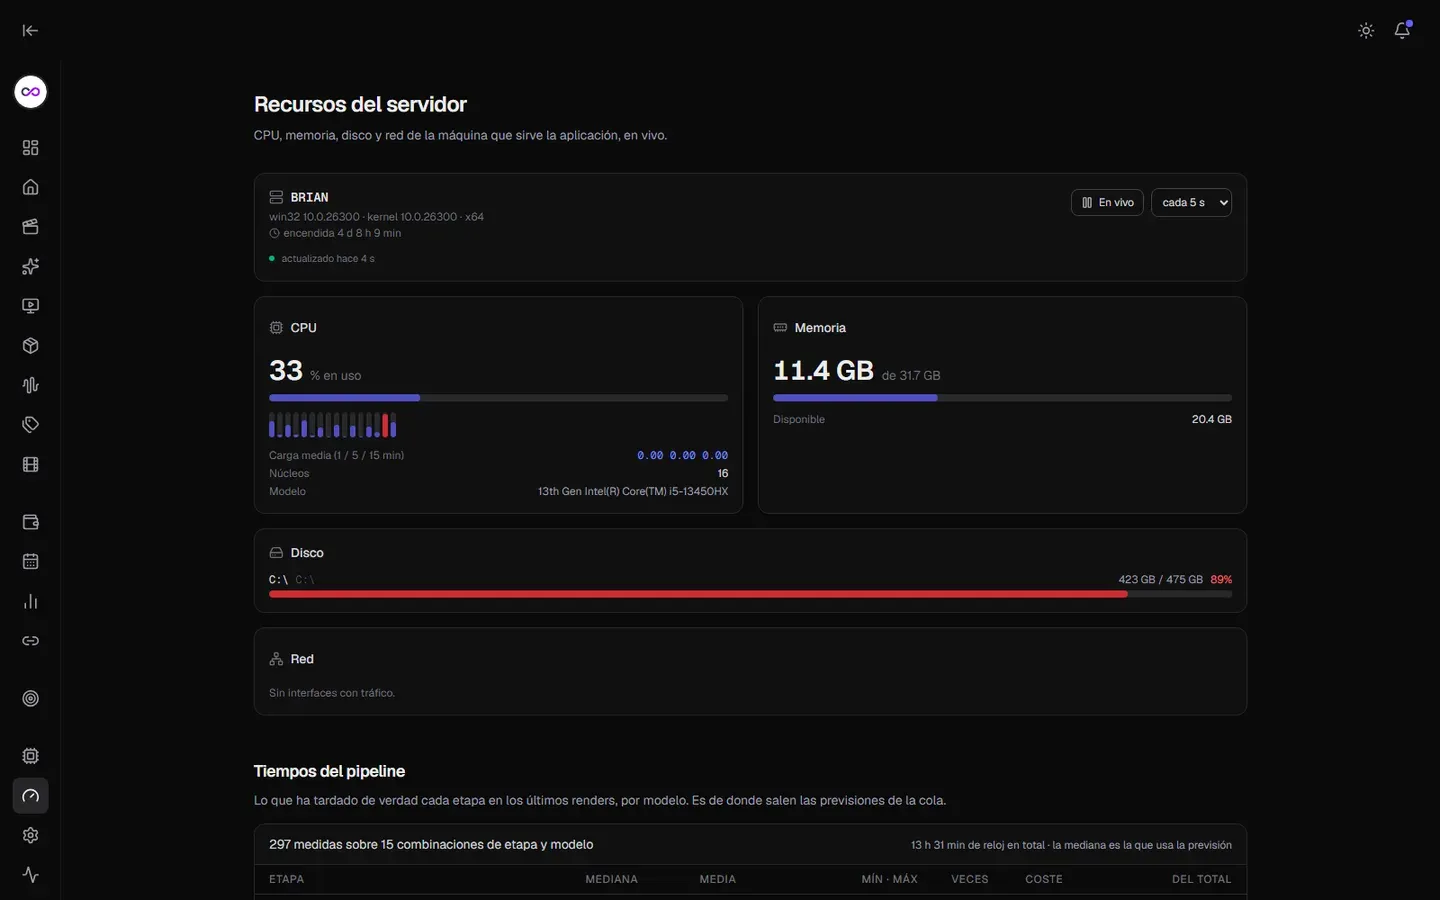The height and width of the screenshot is (900, 1440).
Task: Click the 'encendida 4 d 8 h 9 min' uptime
Action: point(342,233)
